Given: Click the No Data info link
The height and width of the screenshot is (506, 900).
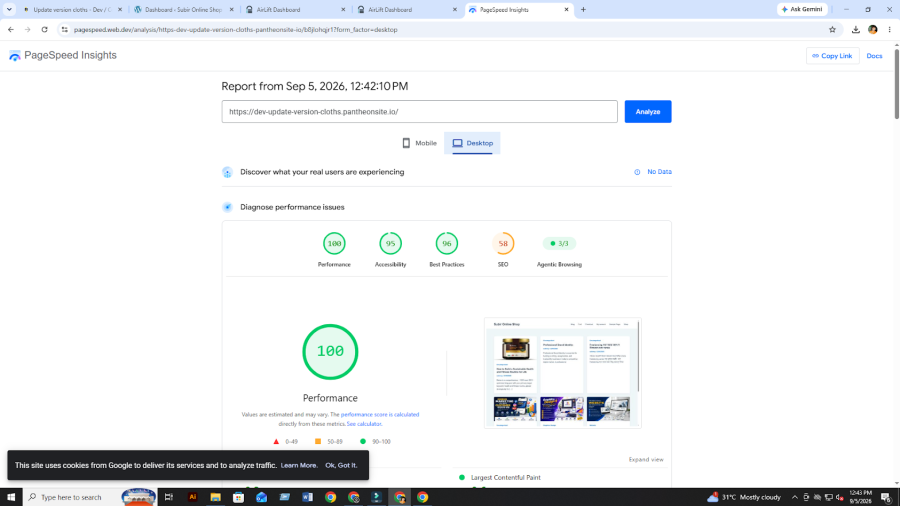Looking at the screenshot, I should [x=653, y=172].
